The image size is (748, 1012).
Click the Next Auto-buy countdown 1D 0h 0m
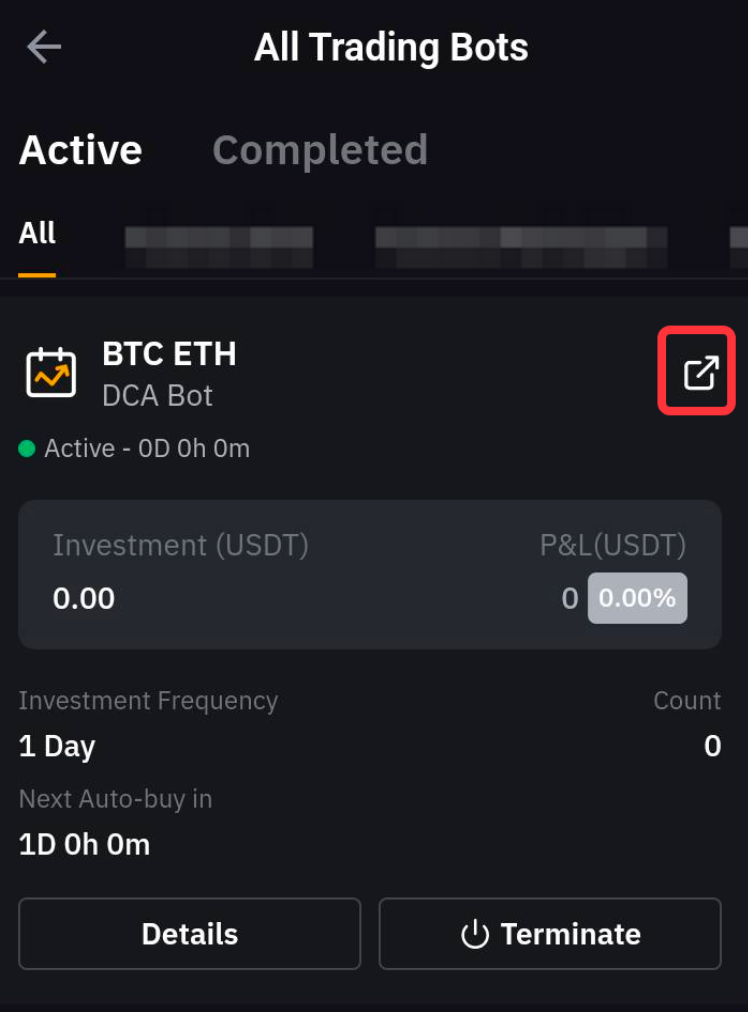84,844
